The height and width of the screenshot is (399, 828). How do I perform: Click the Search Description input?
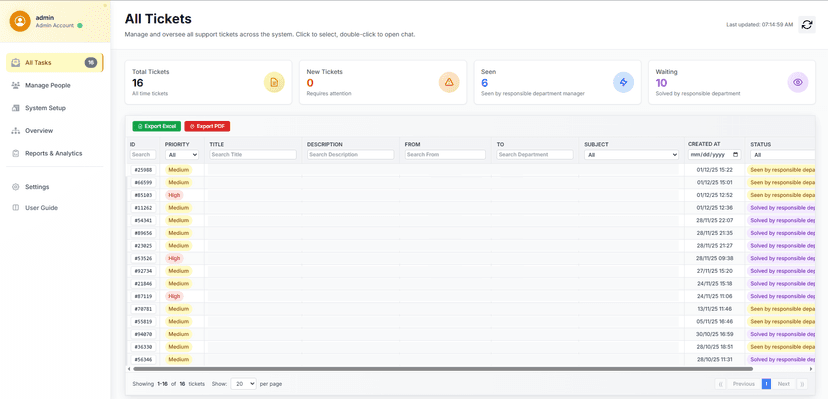pos(351,155)
